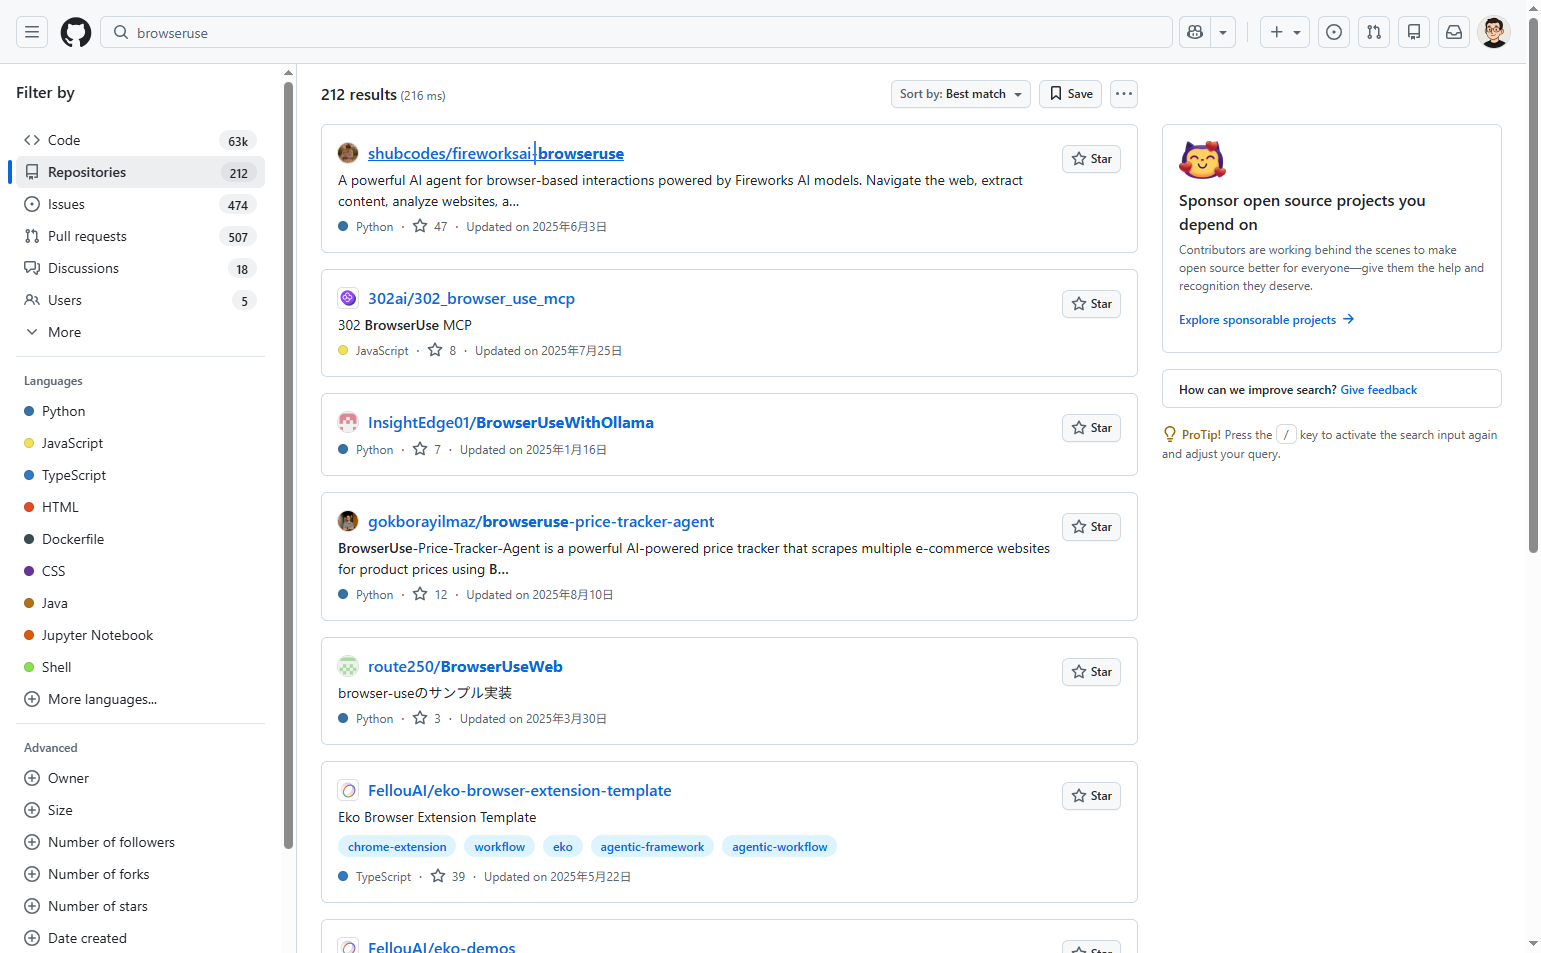Star gokborayilmaz browseruse-price-tracker-agent repository

pos(1091,527)
